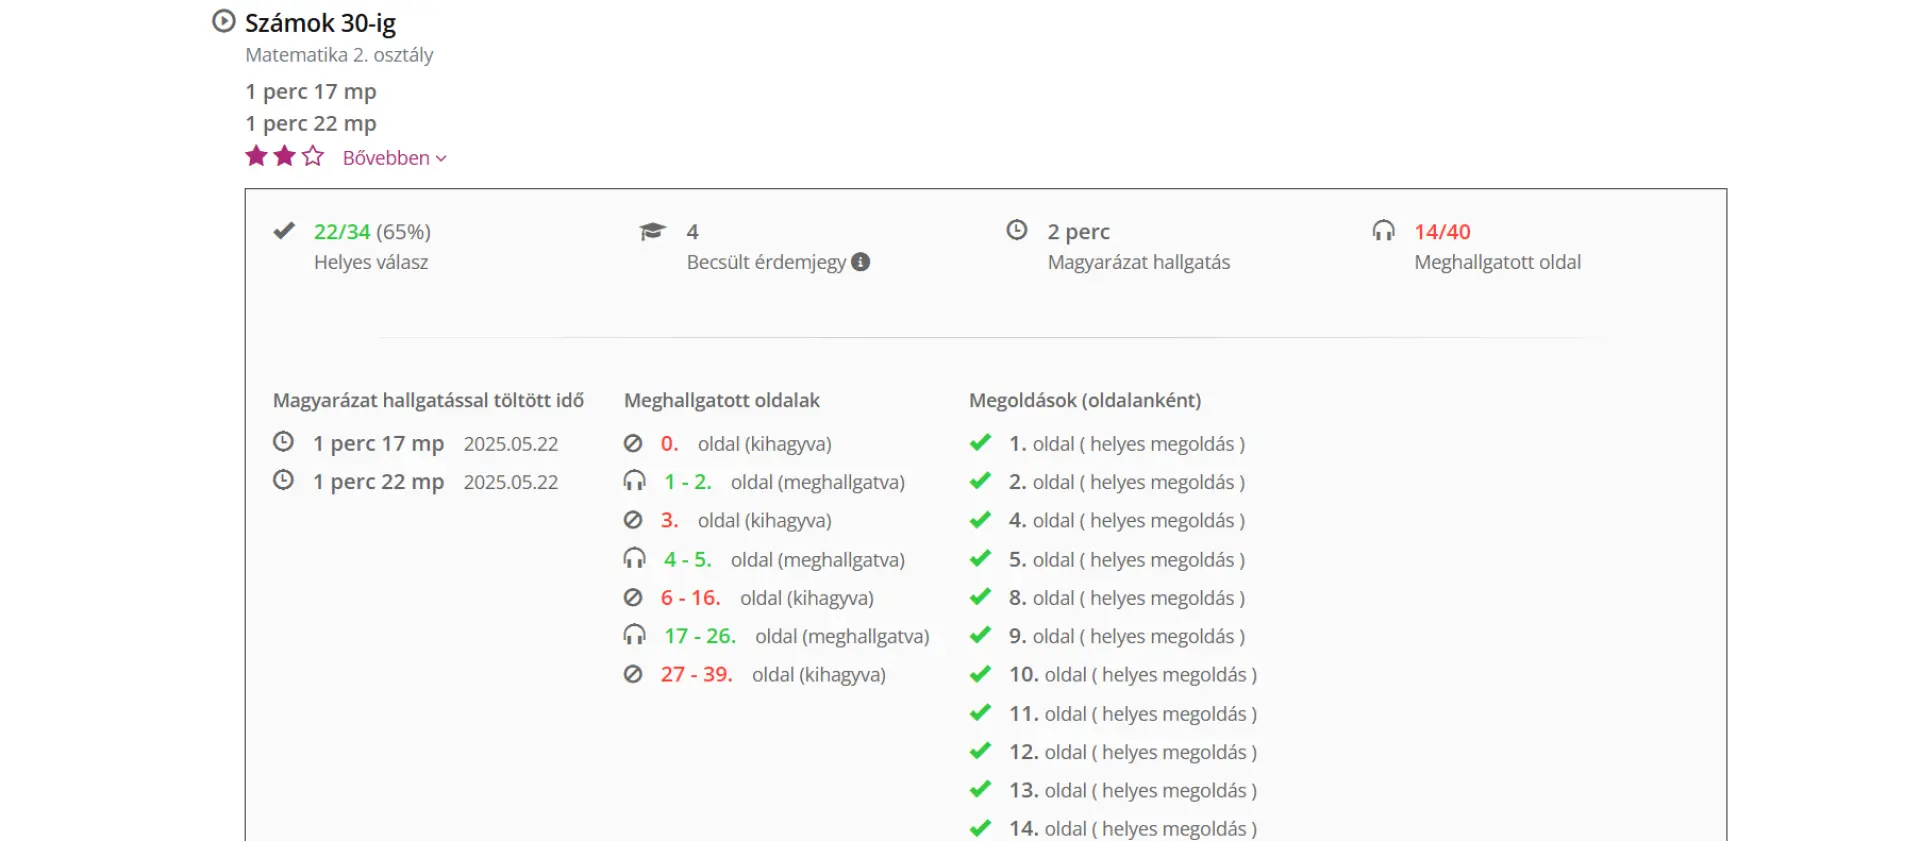Click the skipped icon for page 0
The image size is (1920, 841).
coord(633,443)
